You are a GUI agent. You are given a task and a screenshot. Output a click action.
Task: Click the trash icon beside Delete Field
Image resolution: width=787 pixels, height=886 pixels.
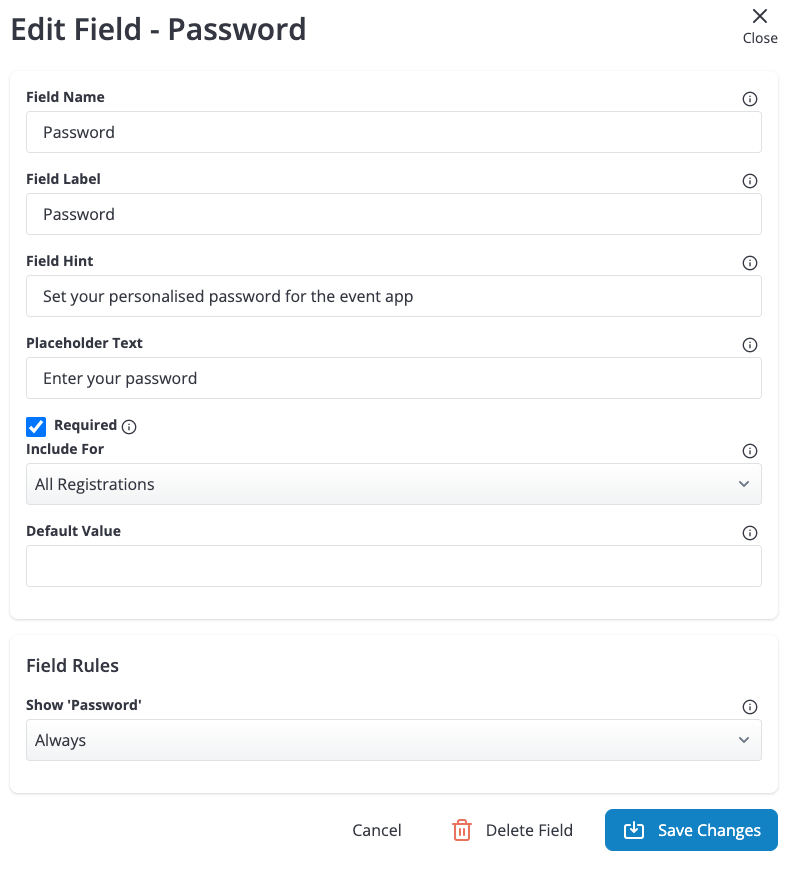[460, 830]
